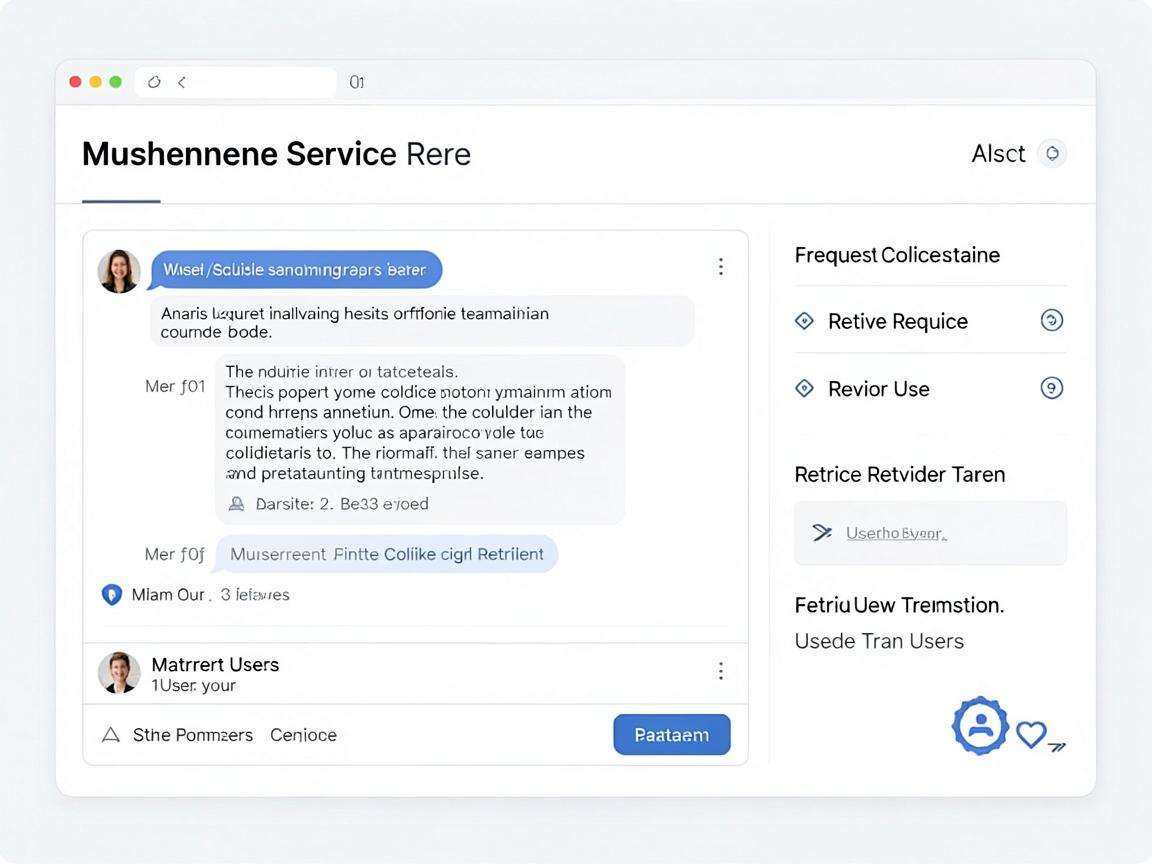Click the Matrrert Users name
Image resolution: width=1152 pixels, height=864 pixels.
coord(215,664)
